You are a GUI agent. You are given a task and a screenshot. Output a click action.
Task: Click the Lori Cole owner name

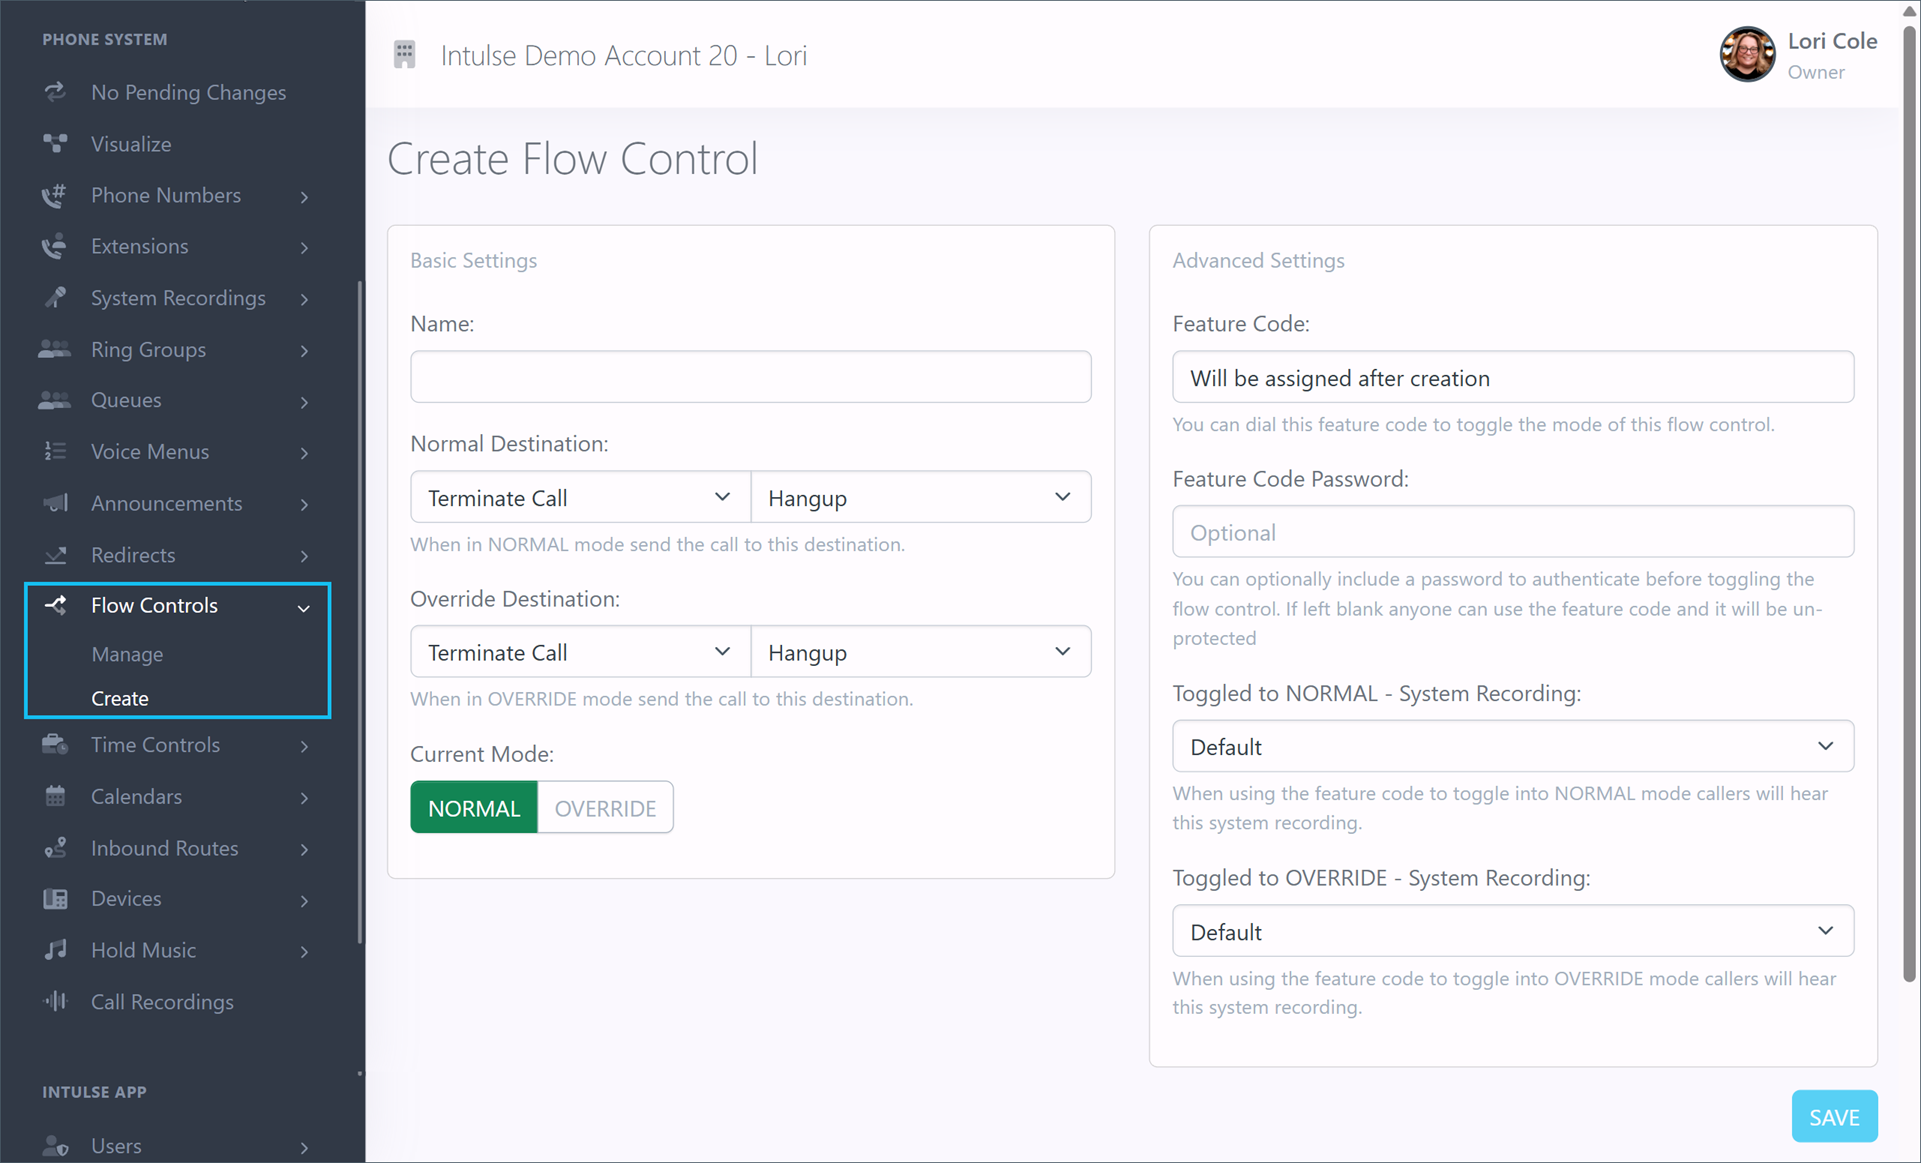1832,41
